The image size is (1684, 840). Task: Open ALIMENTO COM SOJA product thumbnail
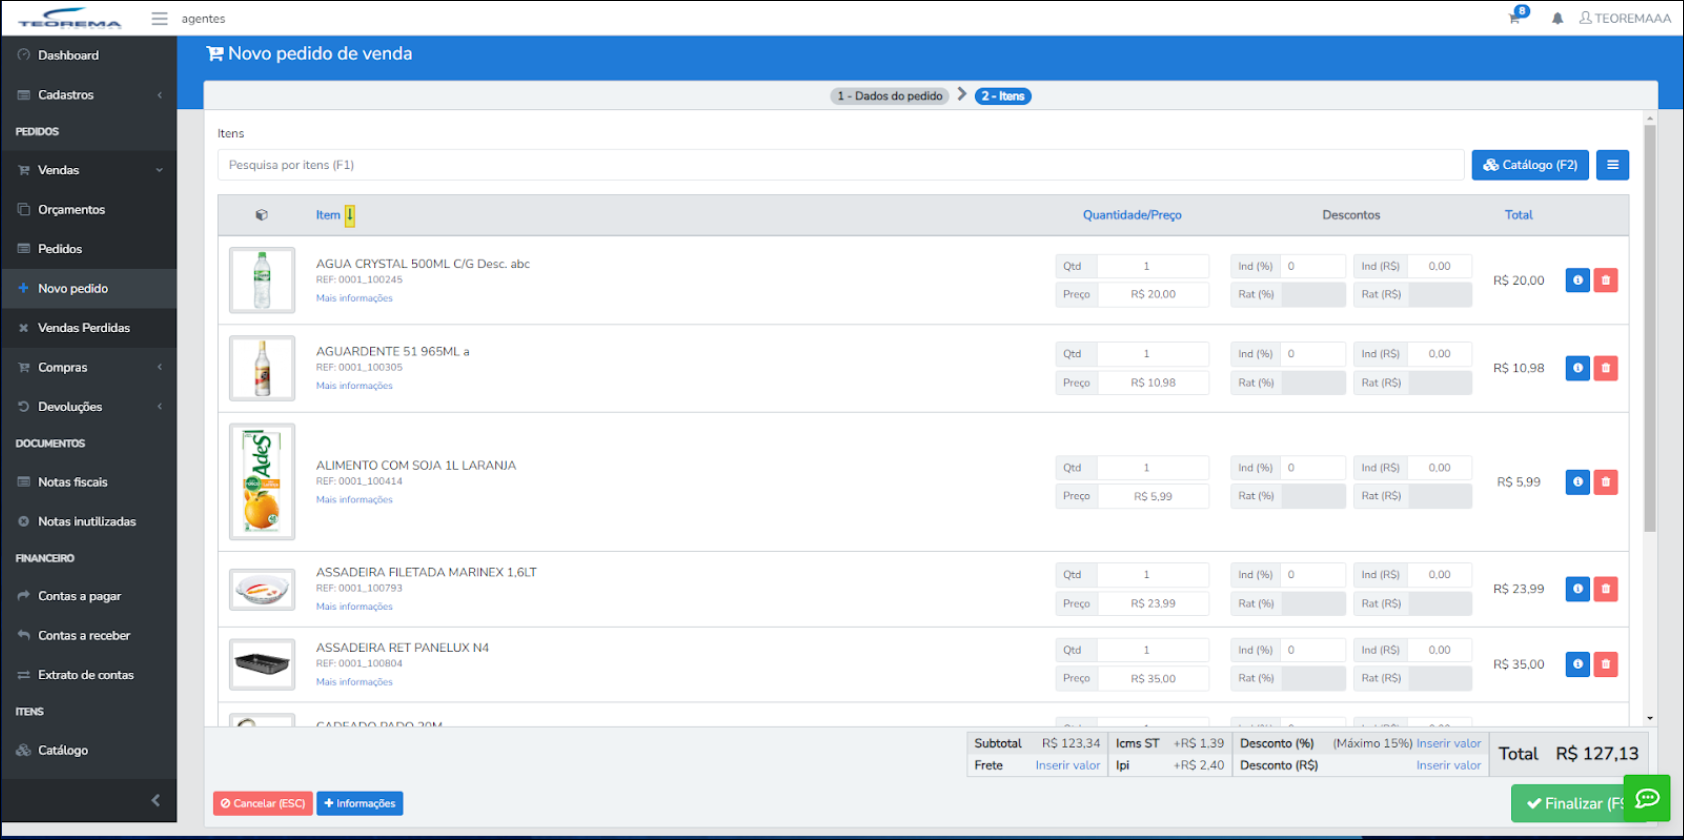[x=262, y=482]
